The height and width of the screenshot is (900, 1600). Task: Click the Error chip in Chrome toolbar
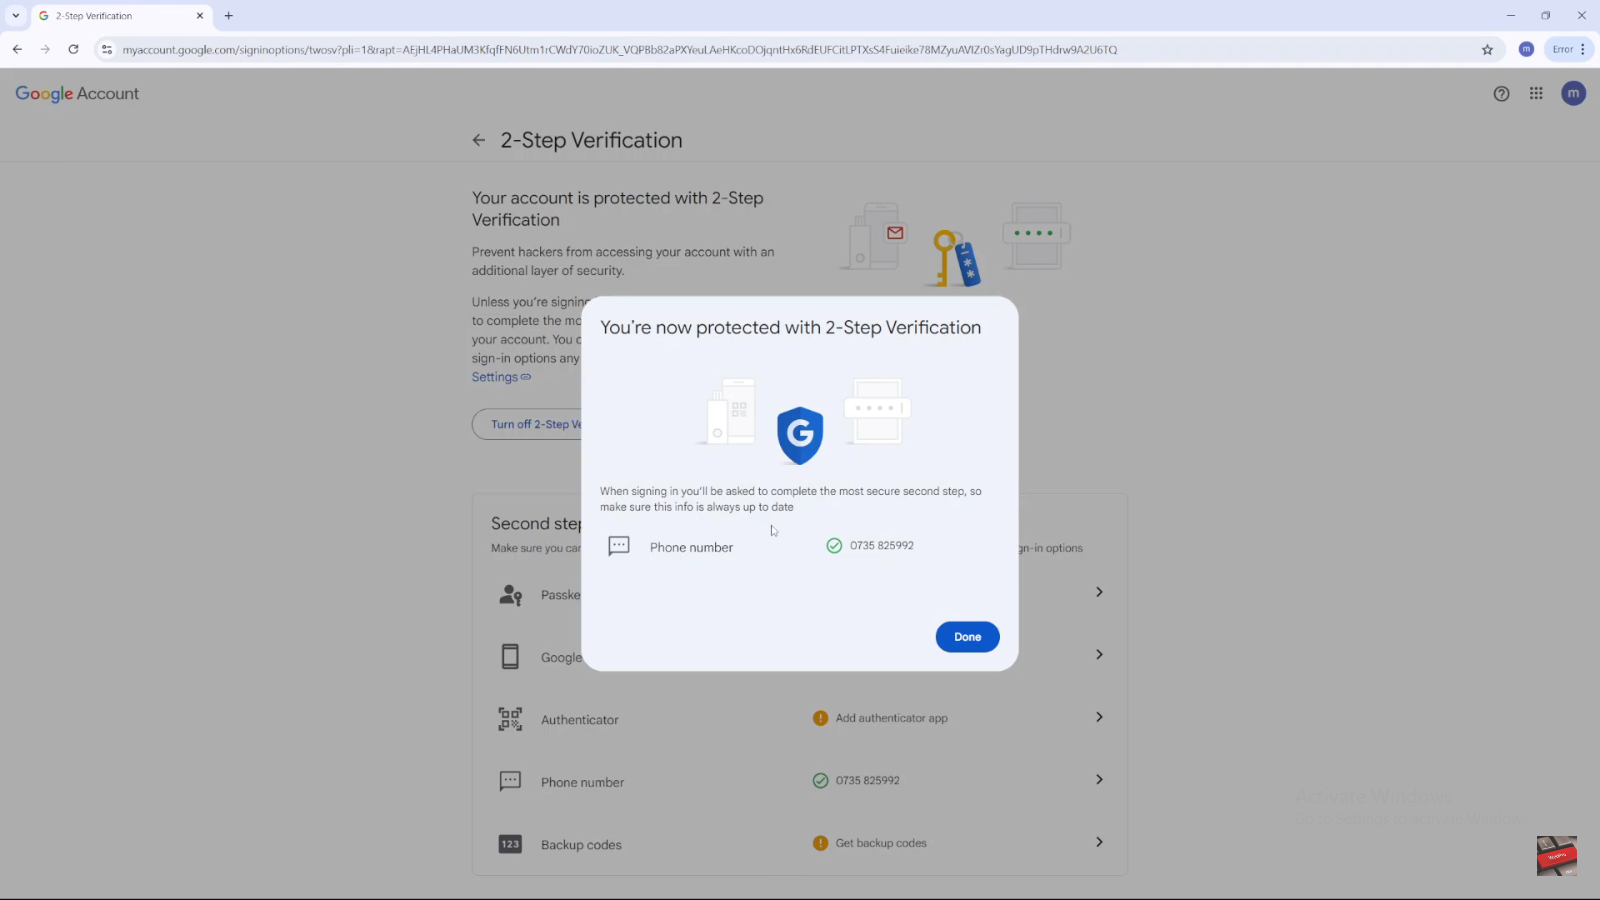click(x=1562, y=49)
